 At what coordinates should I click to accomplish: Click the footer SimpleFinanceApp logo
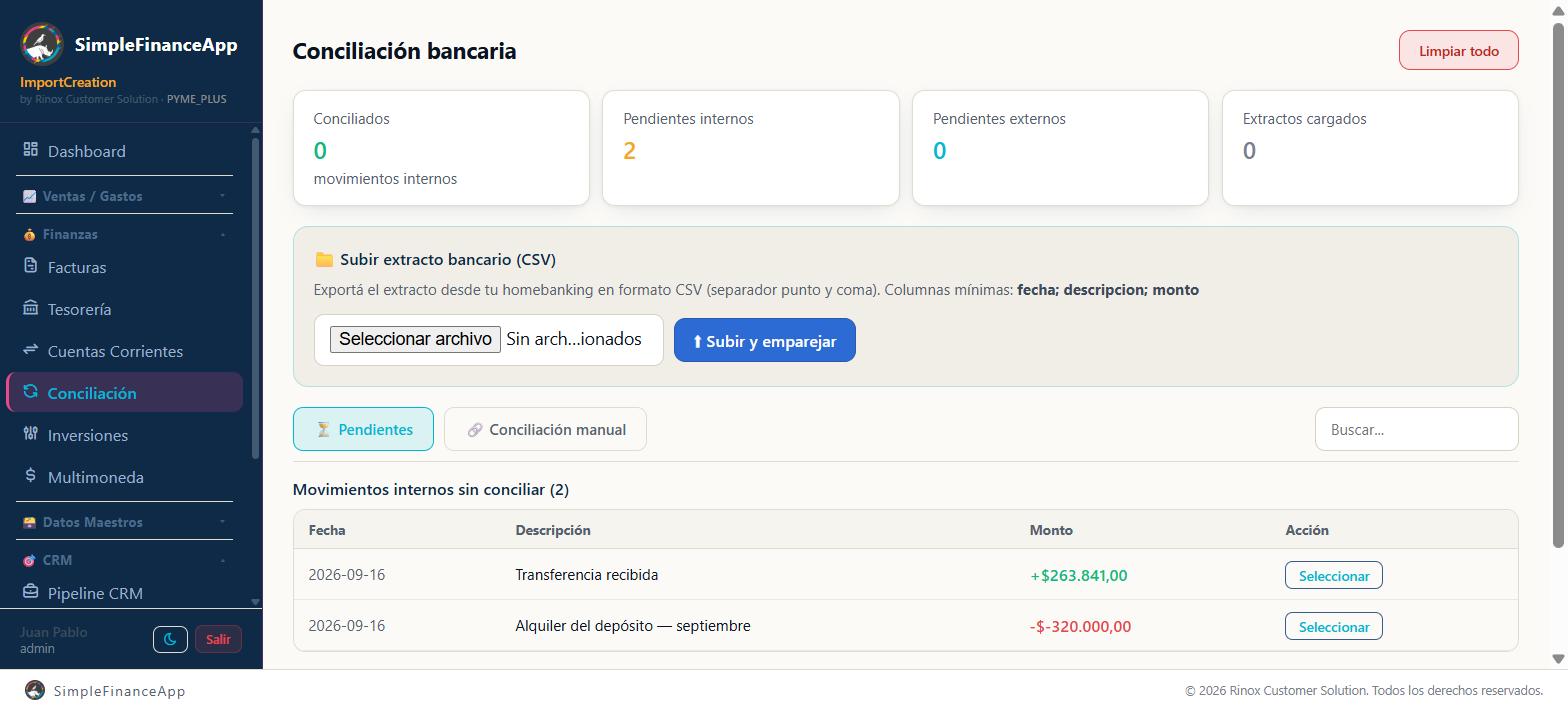(x=35, y=690)
